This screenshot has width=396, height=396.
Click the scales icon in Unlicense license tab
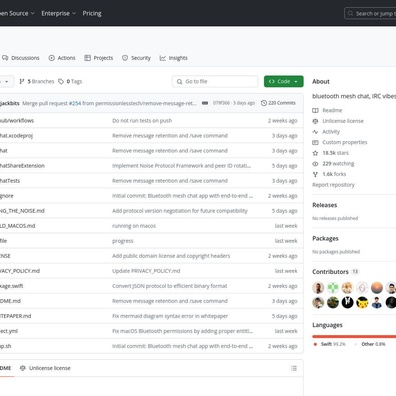(23, 368)
